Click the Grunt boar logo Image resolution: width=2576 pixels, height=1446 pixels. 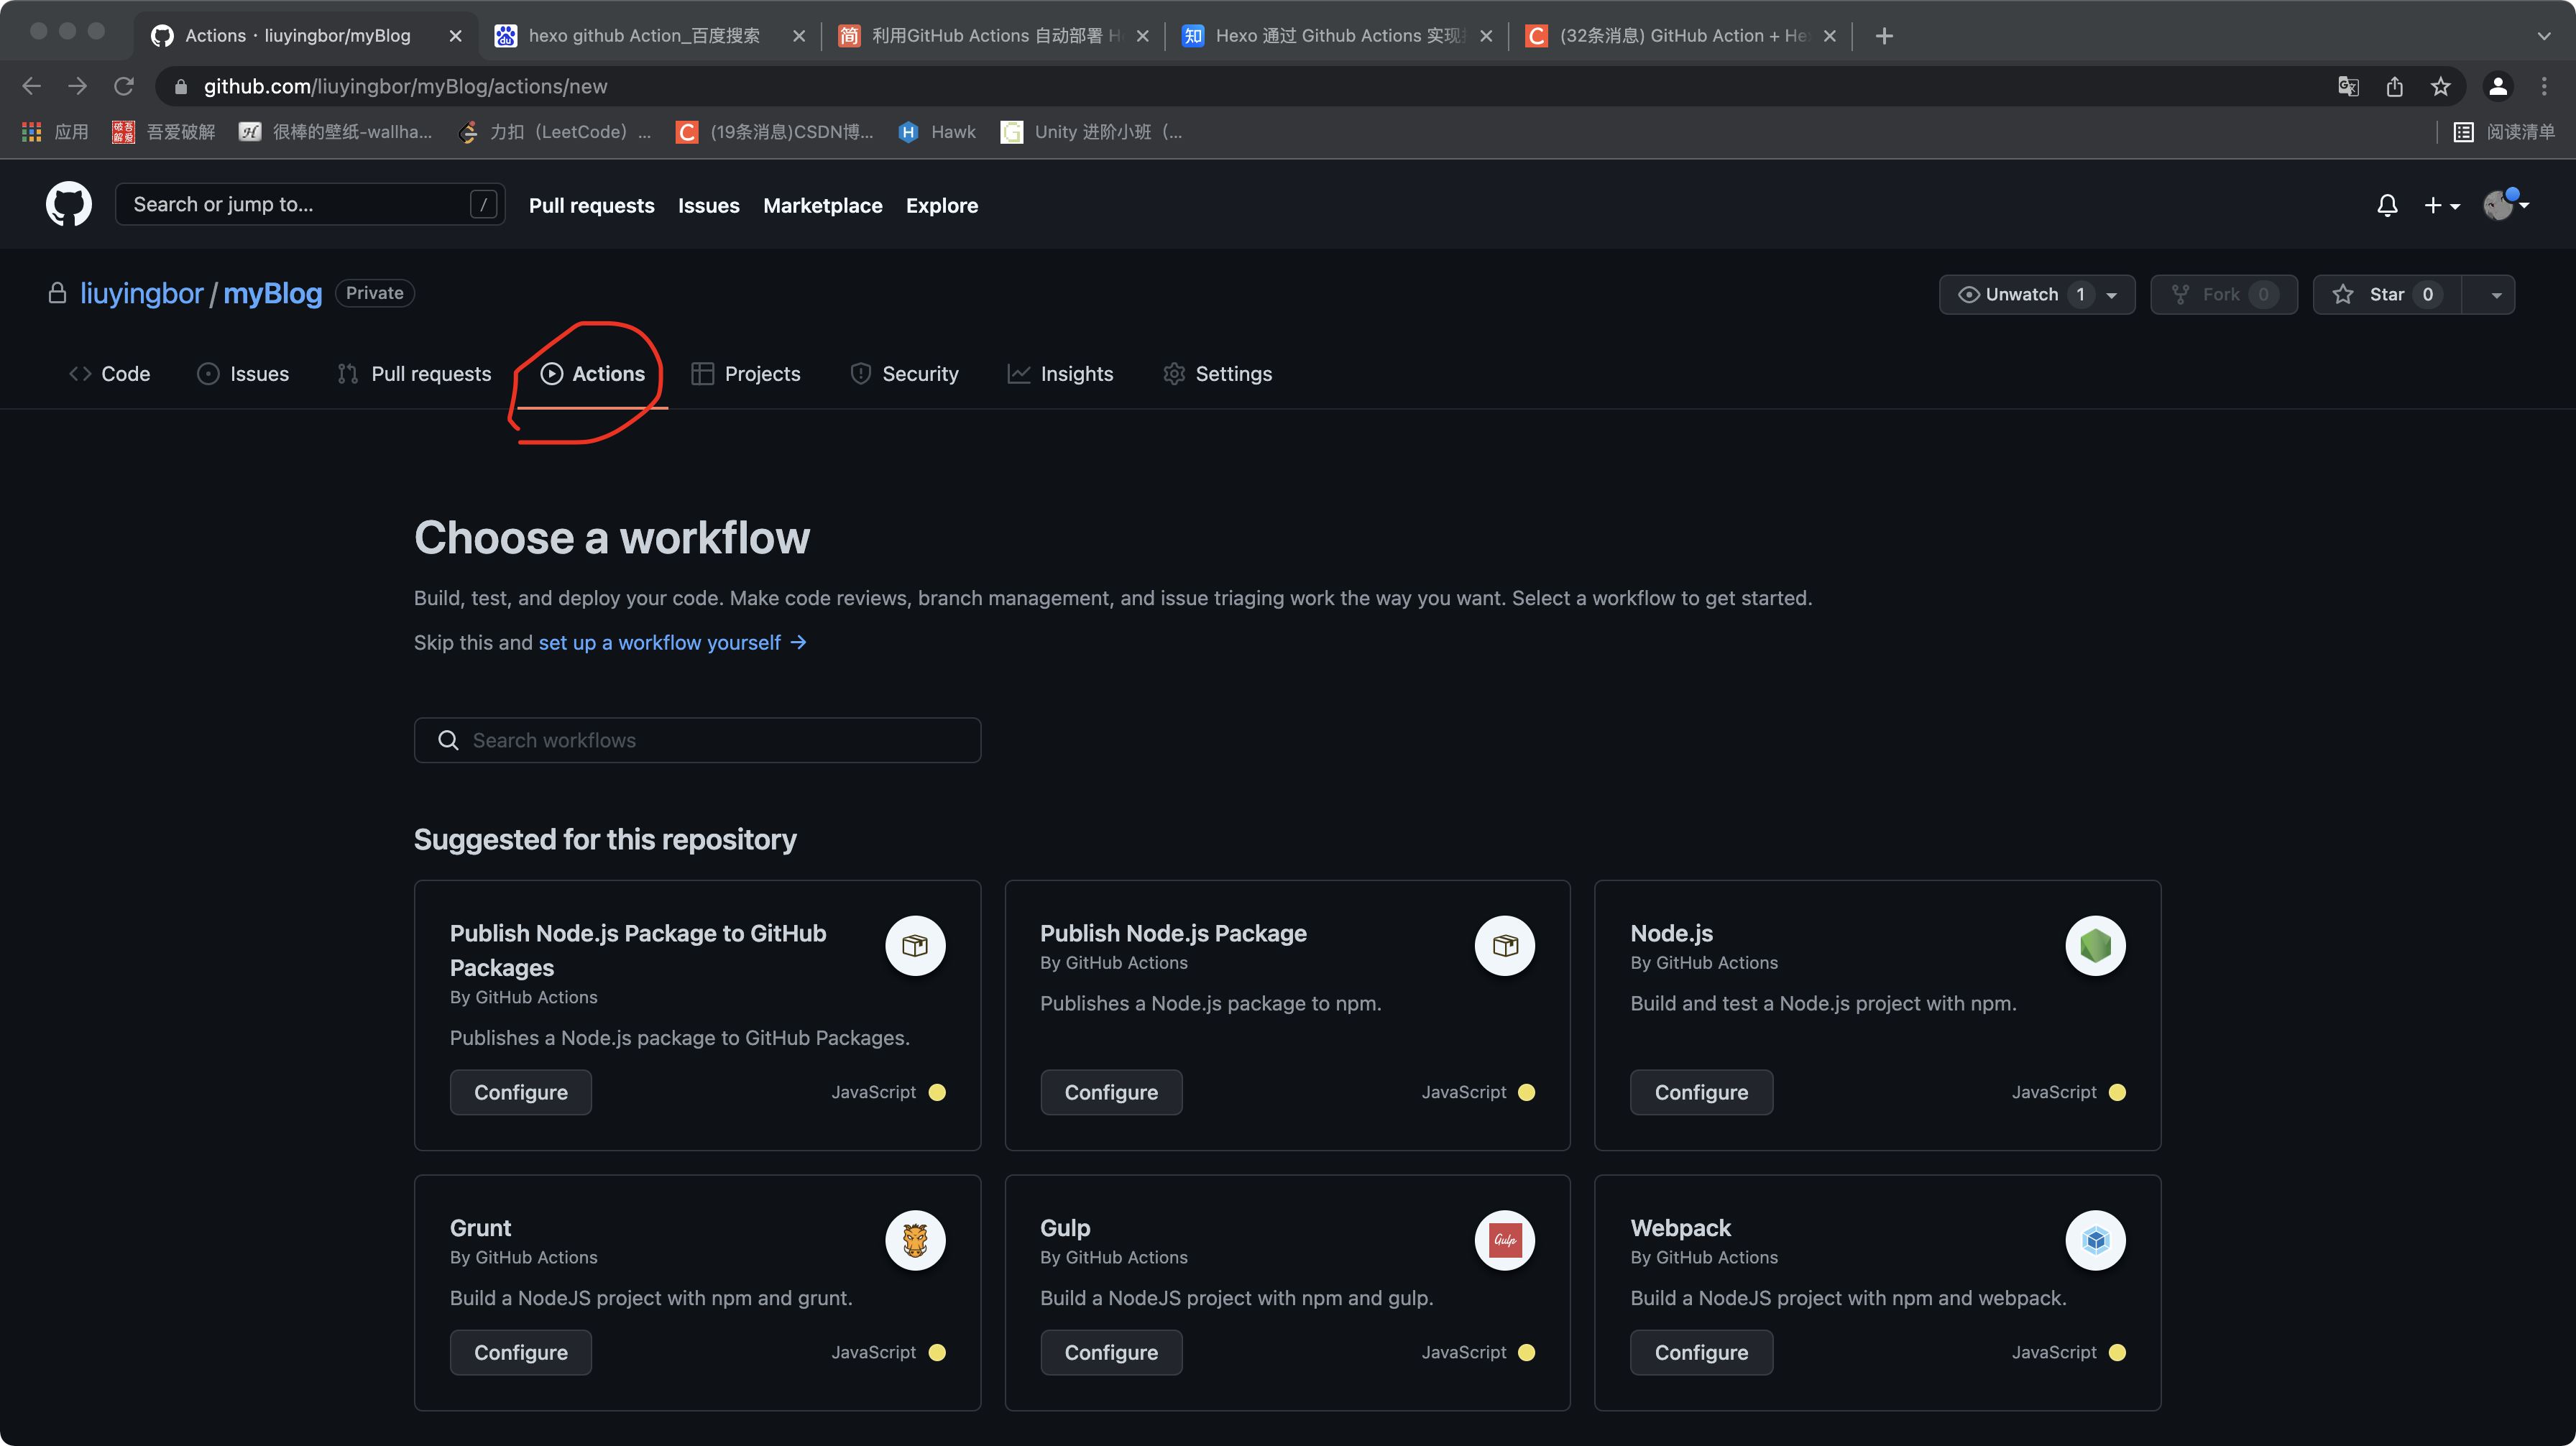pos(915,1240)
